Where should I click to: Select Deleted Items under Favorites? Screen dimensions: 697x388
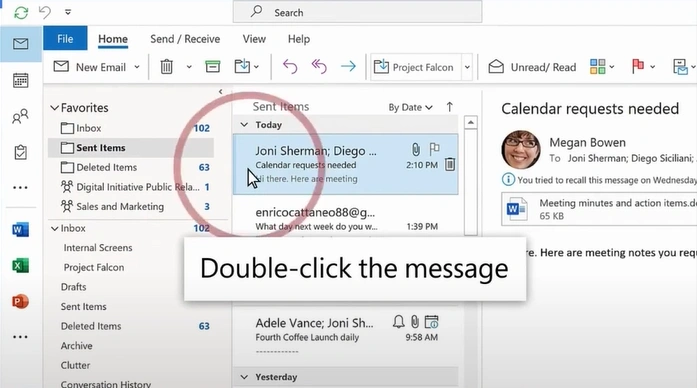(x=131, y=167)
